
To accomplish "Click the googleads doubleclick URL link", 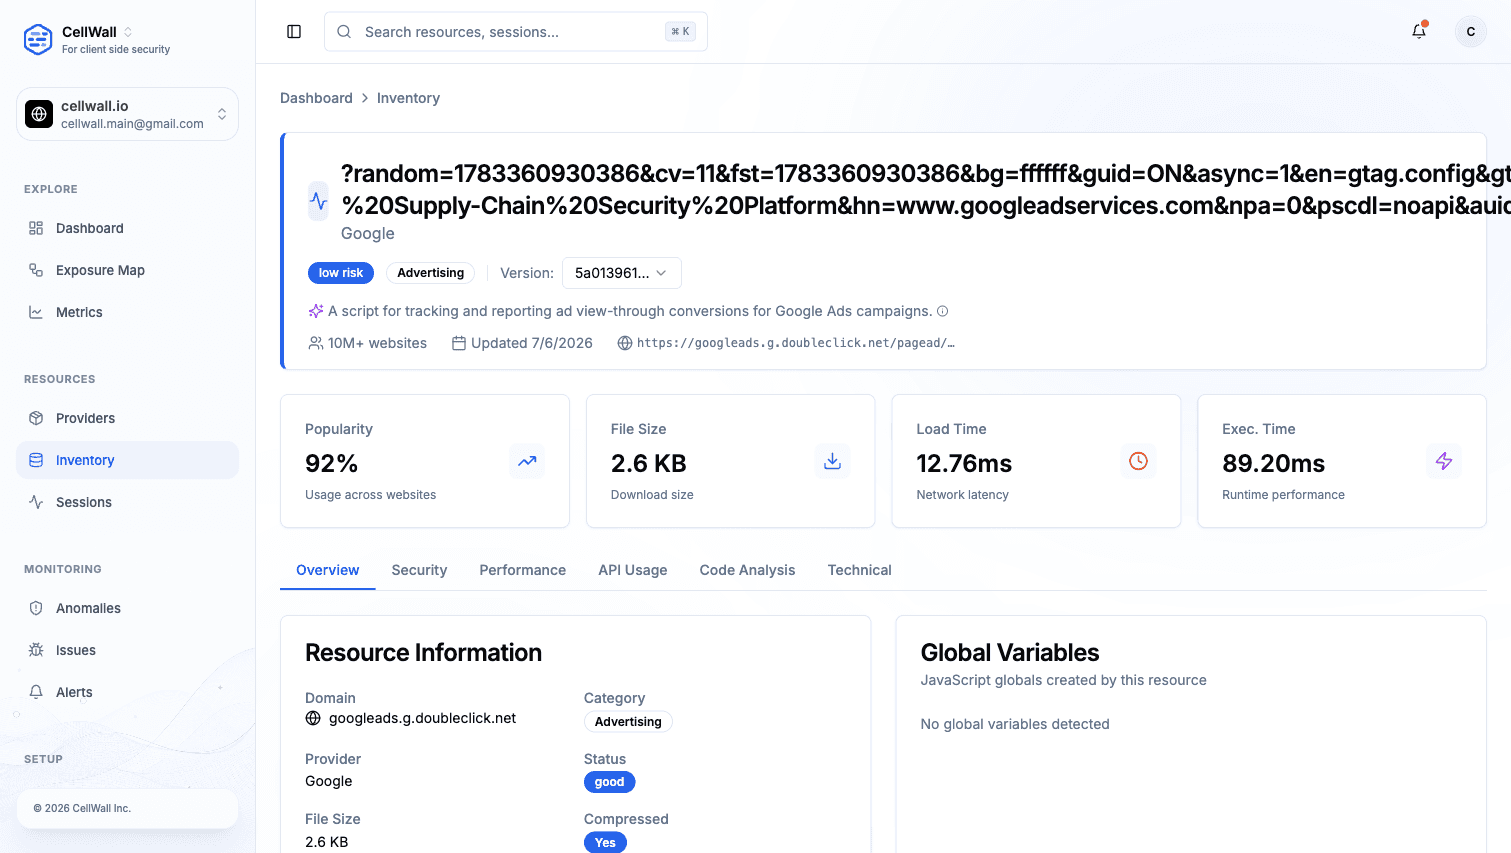I will [796, 343].
